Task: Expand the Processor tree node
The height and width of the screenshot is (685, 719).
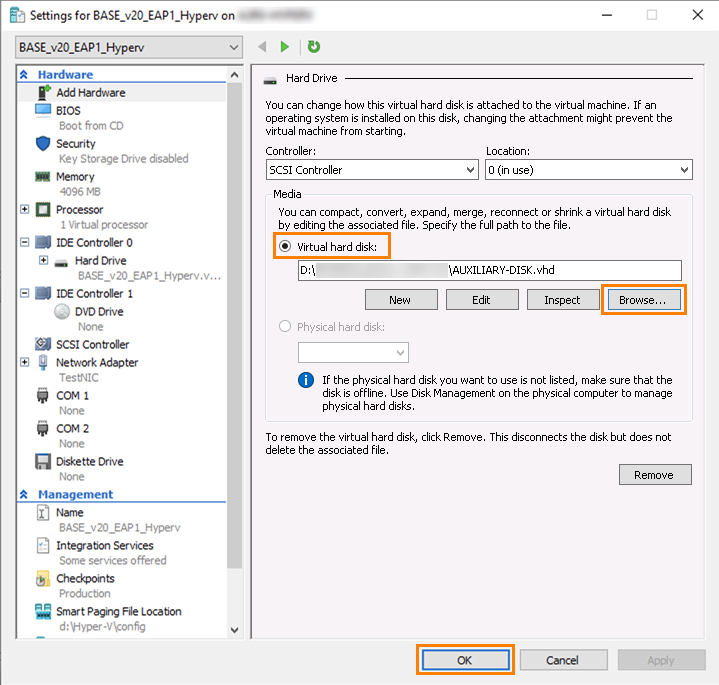Action: click(x=25, y=209)
